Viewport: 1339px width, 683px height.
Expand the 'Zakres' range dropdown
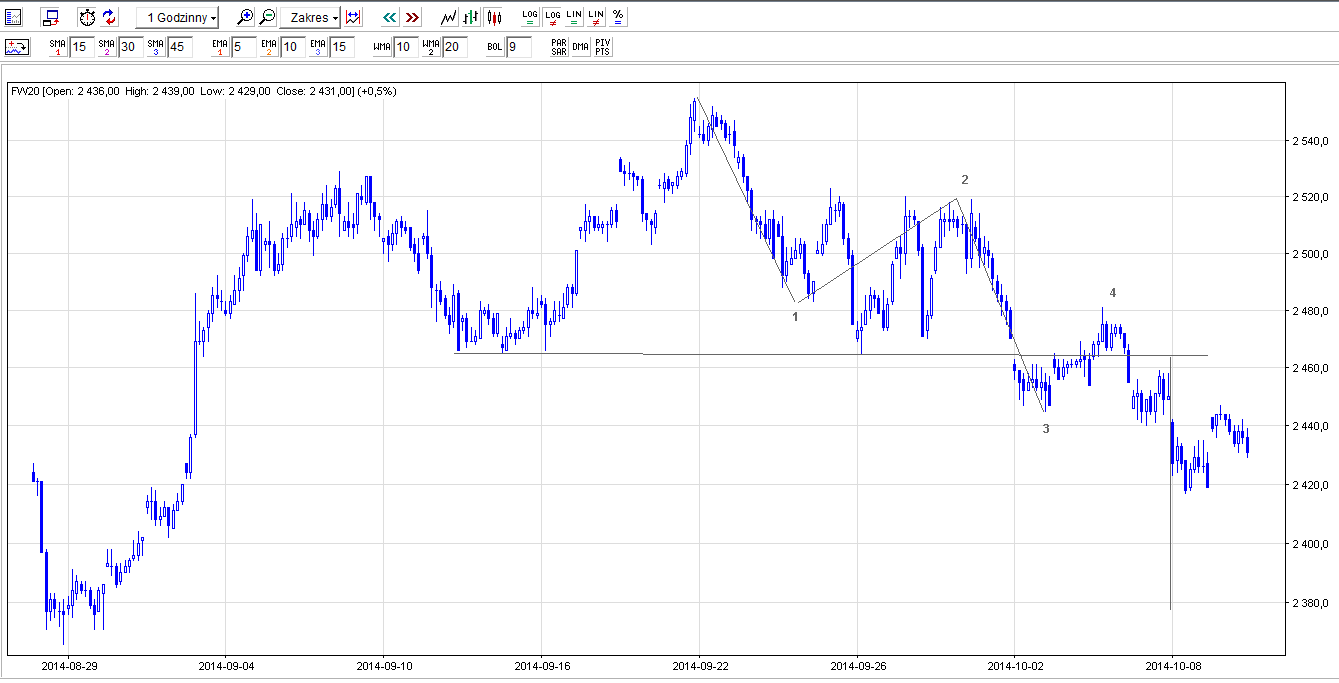point(309,17)
